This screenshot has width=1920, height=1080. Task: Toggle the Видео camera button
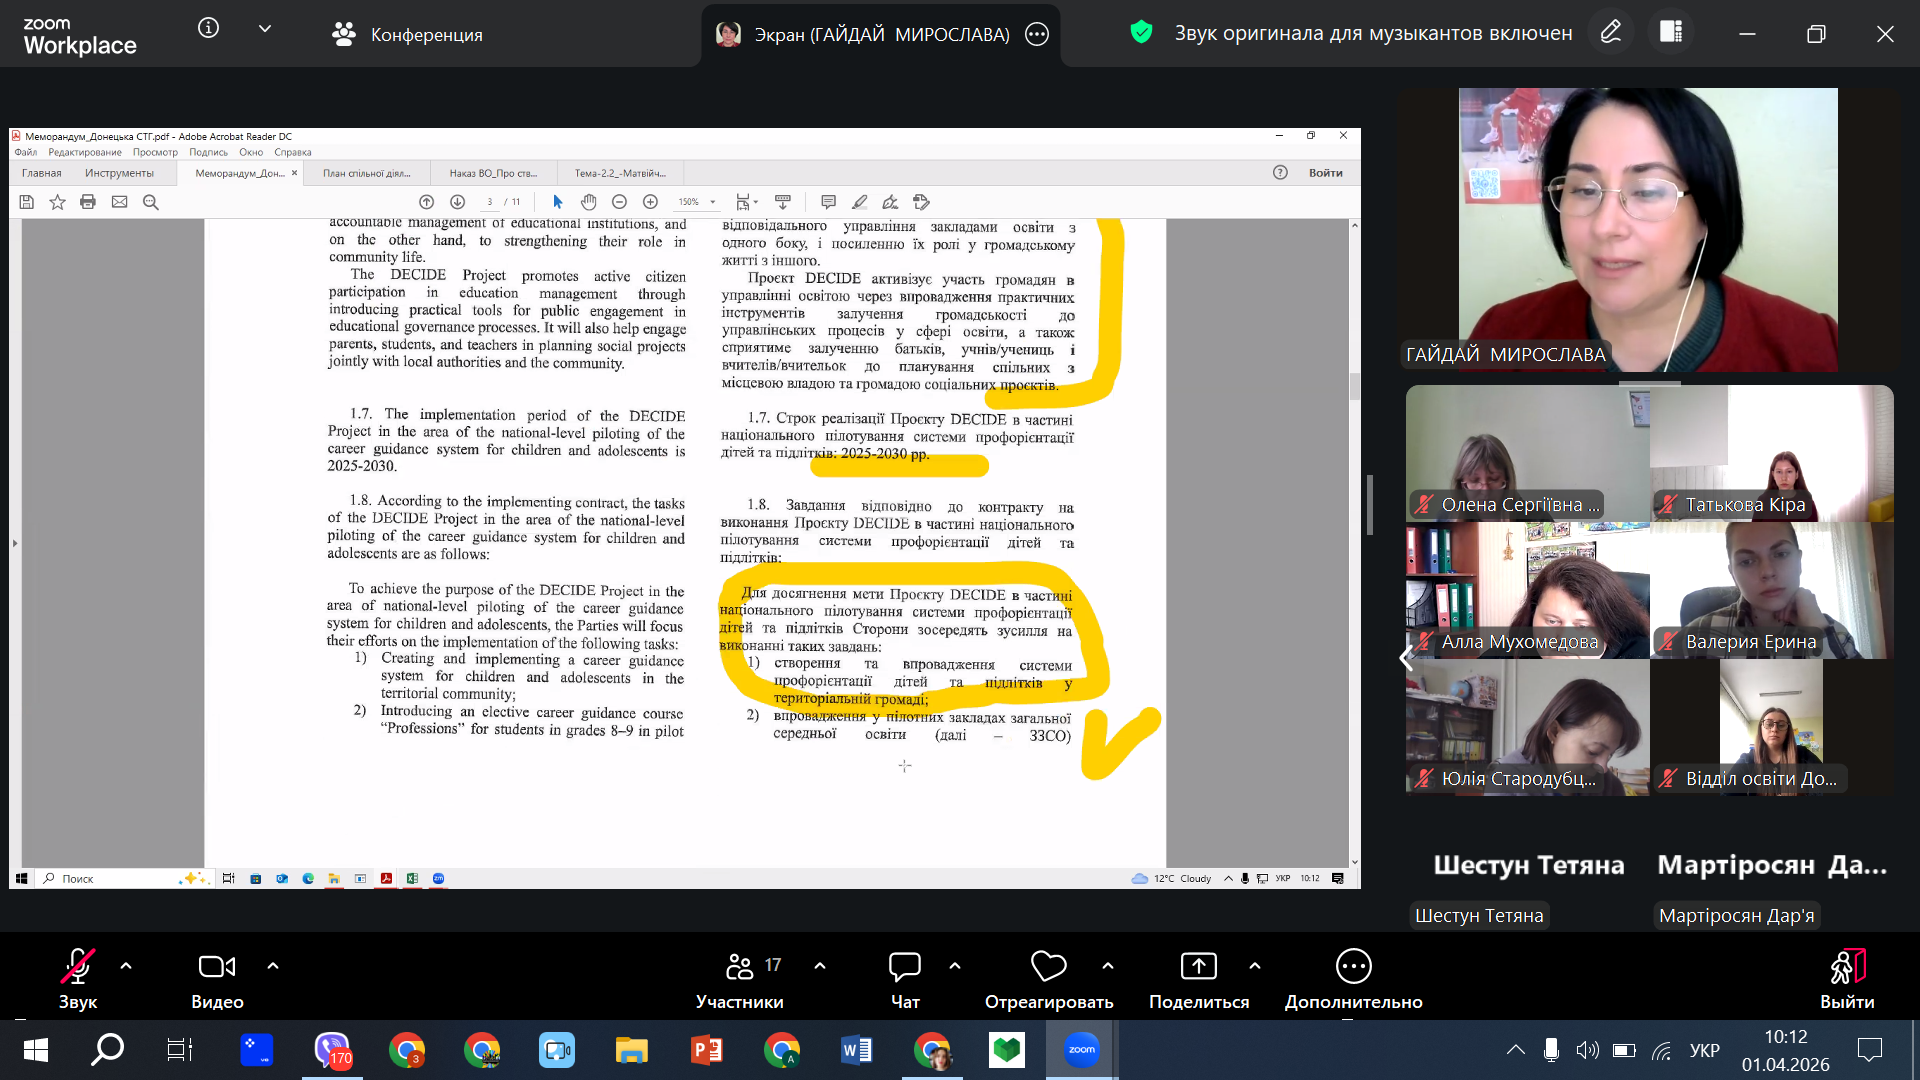(217, 967)
